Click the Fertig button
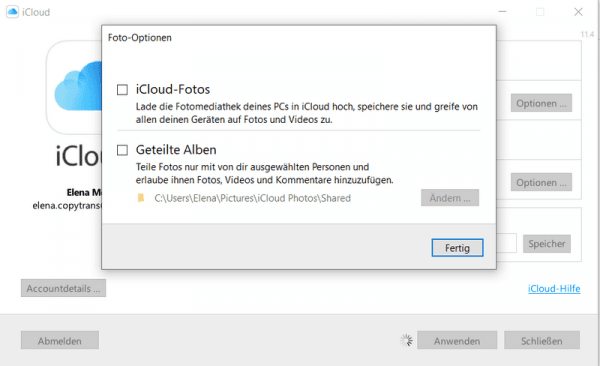600x366 pixels. (457, 248)
